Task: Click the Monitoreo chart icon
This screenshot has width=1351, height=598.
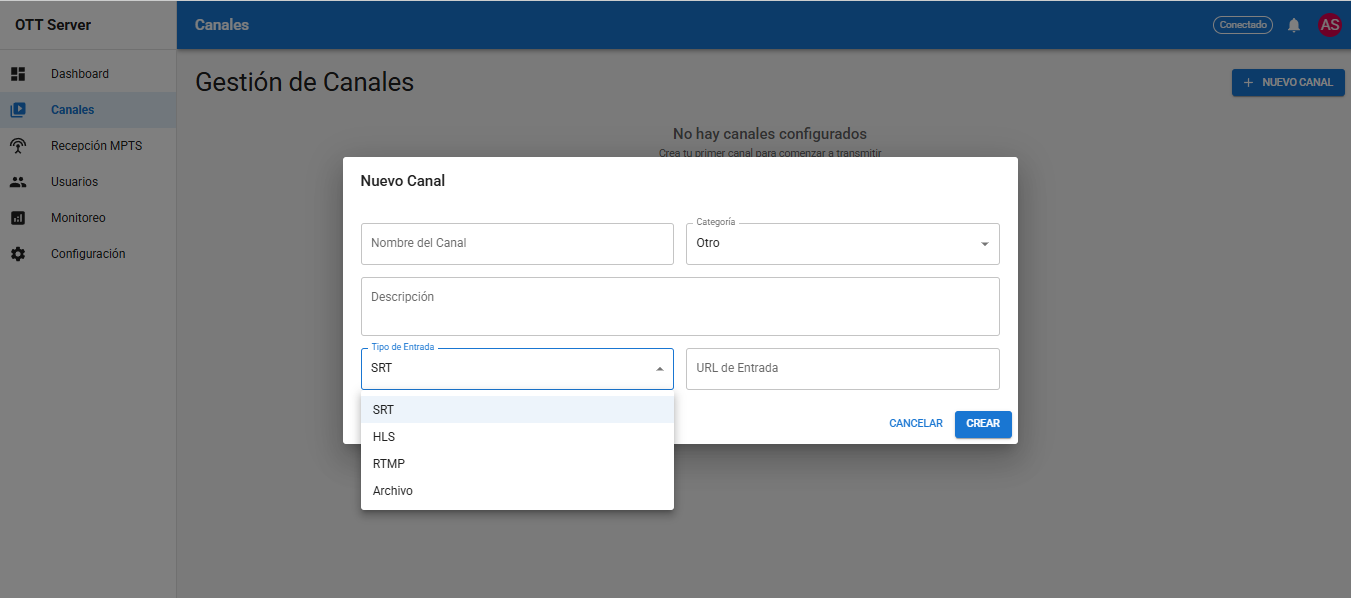Action: point(17,218)
